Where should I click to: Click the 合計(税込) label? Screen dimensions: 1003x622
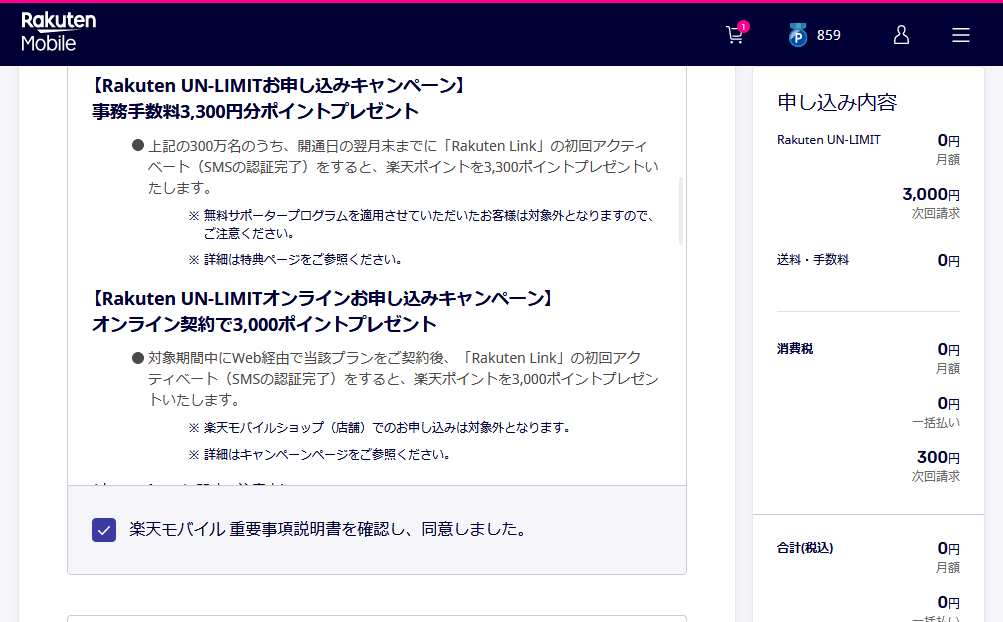point(805,548)
